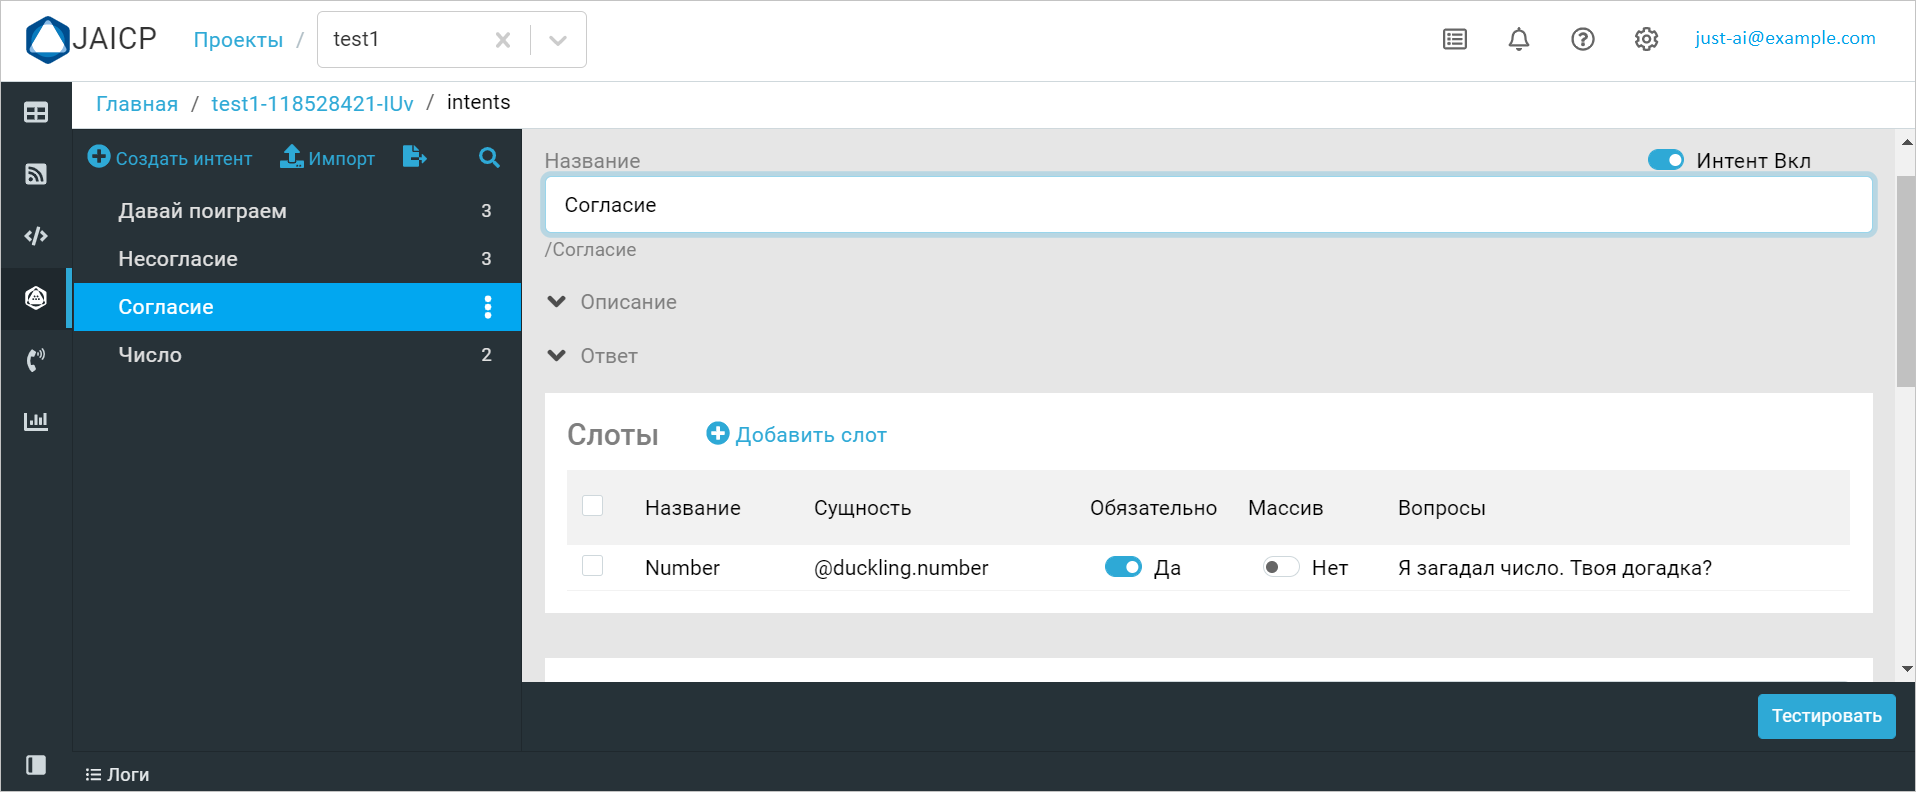Open settings gear in header
1916x792 pixels.
click(1647, 39)
